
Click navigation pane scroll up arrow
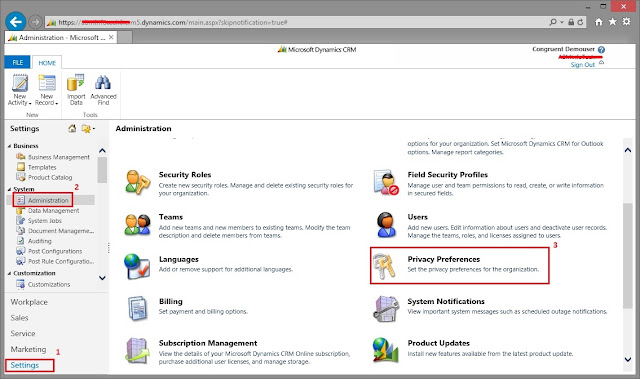pos(102,151)
